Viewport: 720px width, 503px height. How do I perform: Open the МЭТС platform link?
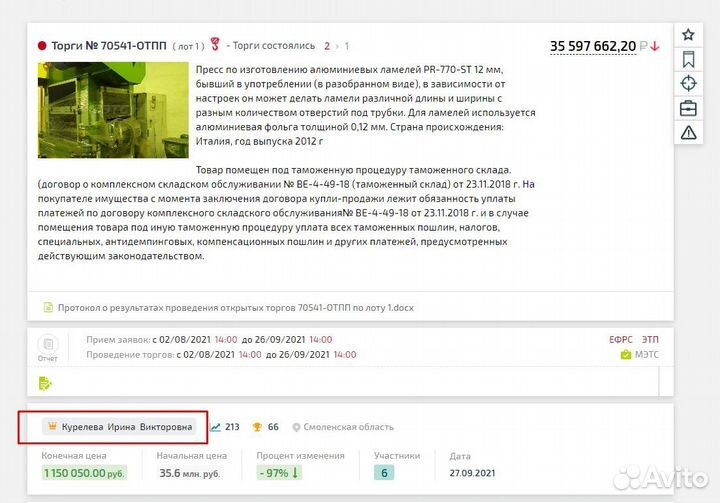point(647,355)
